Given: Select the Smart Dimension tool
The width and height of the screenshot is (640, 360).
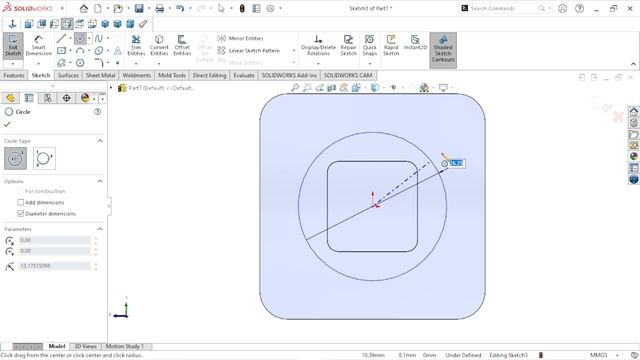Looking at the screenshot, I should [x=38, y=46].
